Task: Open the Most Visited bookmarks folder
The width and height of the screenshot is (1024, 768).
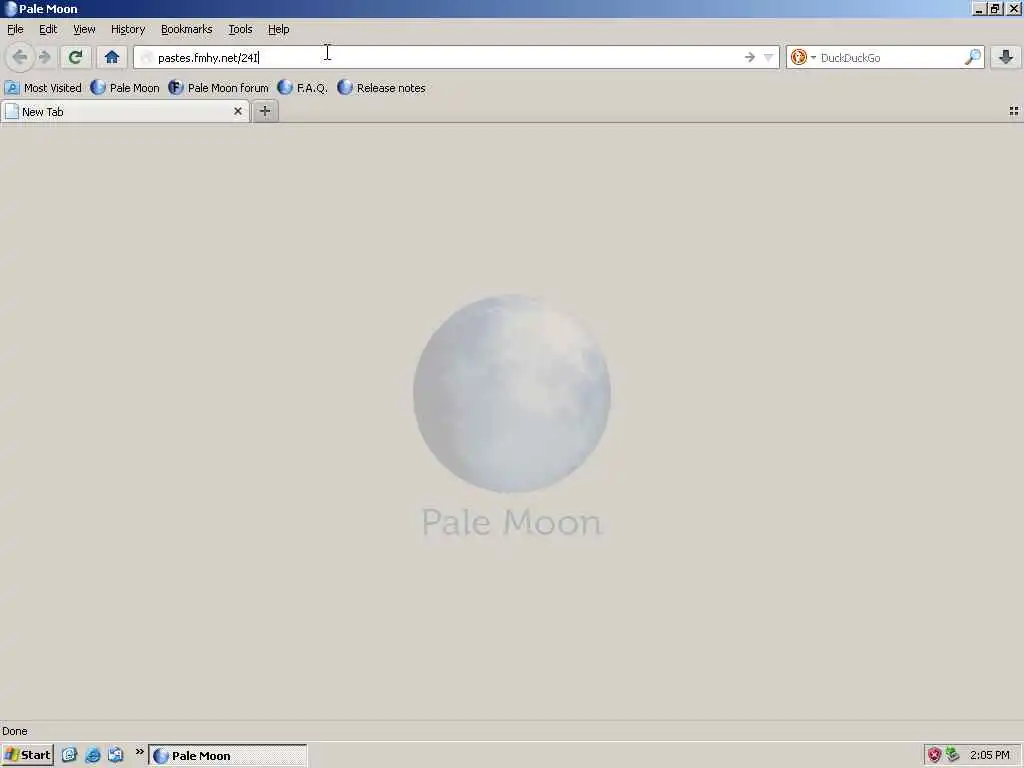Action: 43,88
